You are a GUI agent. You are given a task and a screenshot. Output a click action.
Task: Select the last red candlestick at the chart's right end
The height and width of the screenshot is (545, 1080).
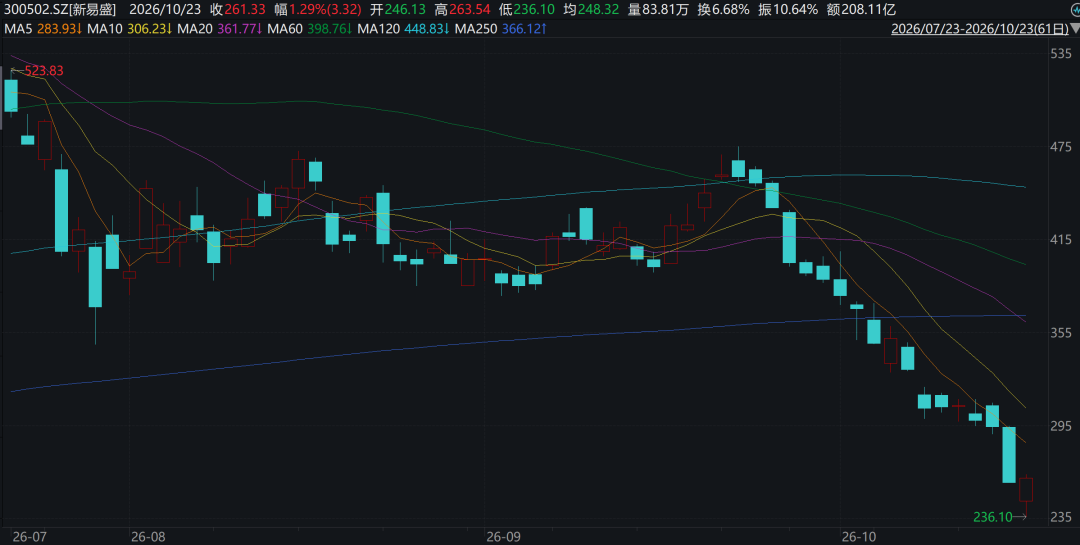[x=1026, y=490]
